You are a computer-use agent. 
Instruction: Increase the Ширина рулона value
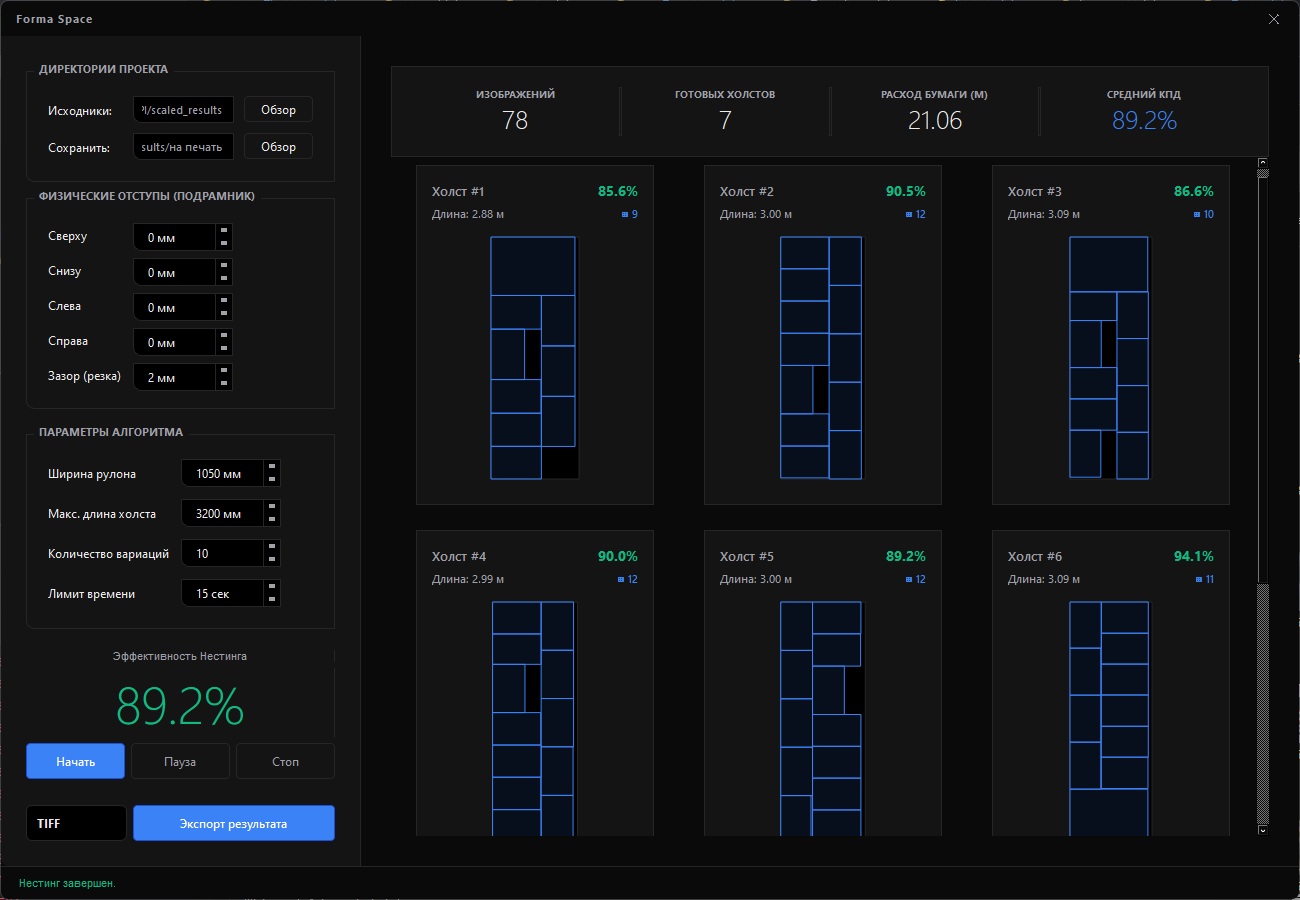click(272, 467)
